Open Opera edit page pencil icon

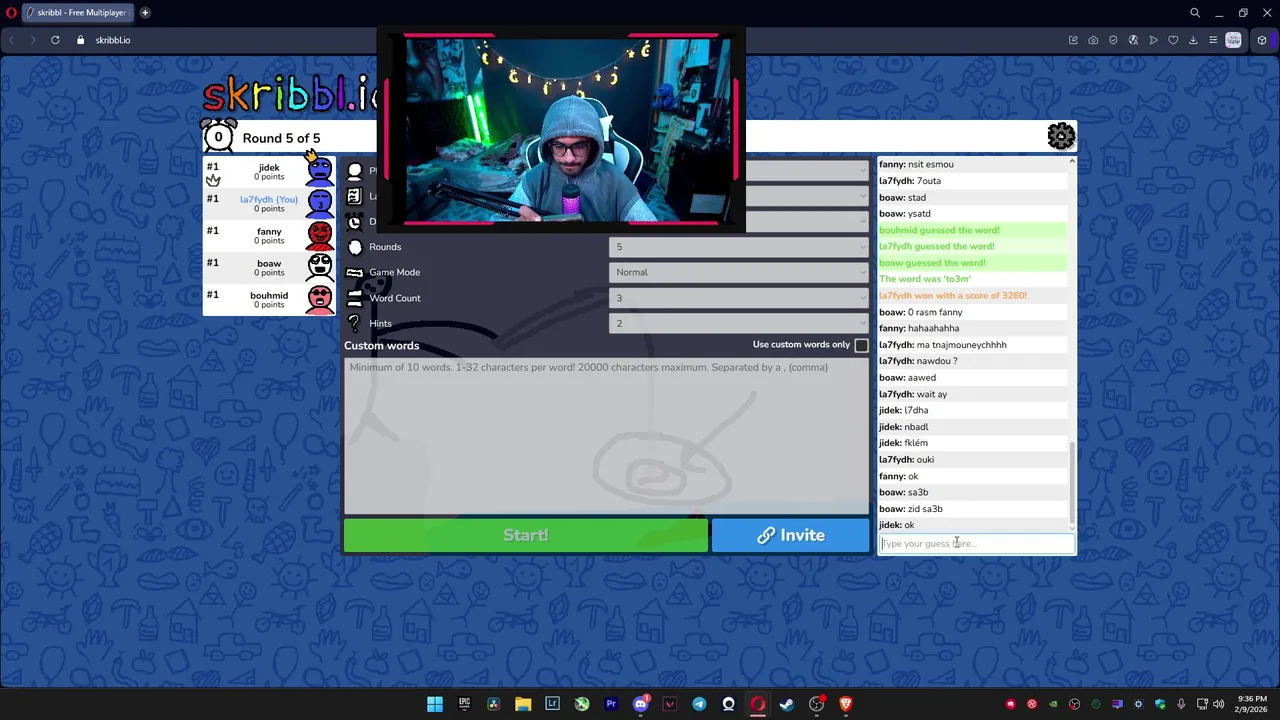point(1073,40)
